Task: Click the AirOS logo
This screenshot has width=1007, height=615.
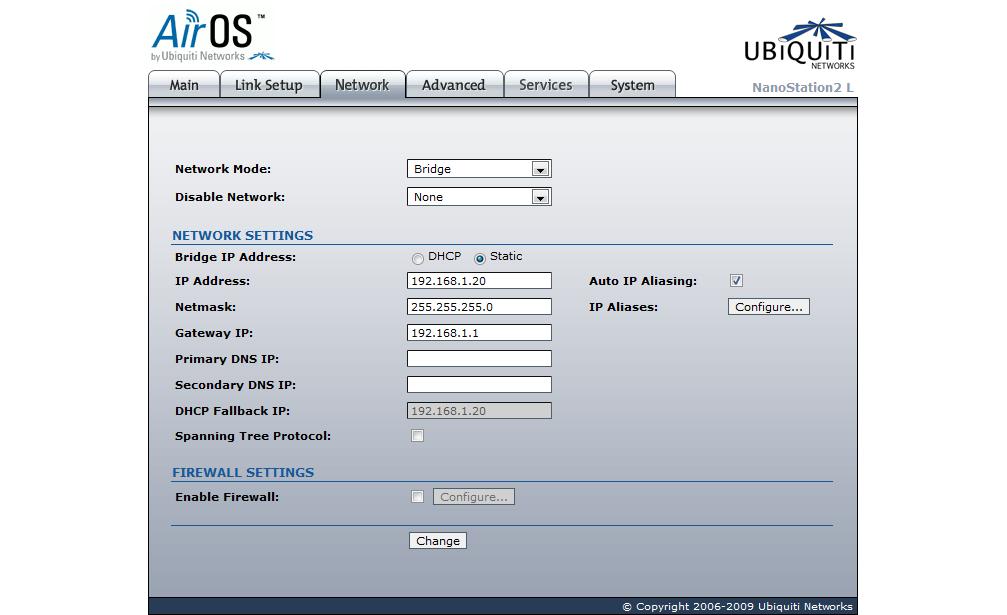Action: pos(213,36)
